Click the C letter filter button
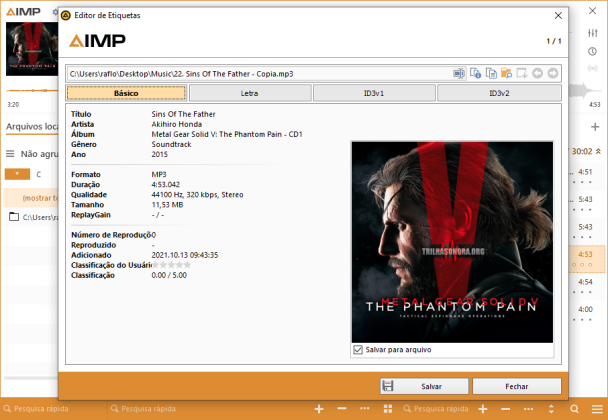Screen dimensions: 608x420 38,174
